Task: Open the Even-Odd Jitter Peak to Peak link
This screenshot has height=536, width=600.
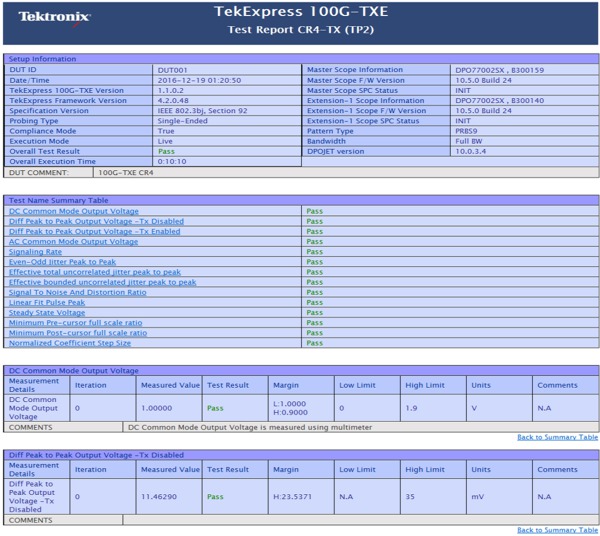Action: 62,262
